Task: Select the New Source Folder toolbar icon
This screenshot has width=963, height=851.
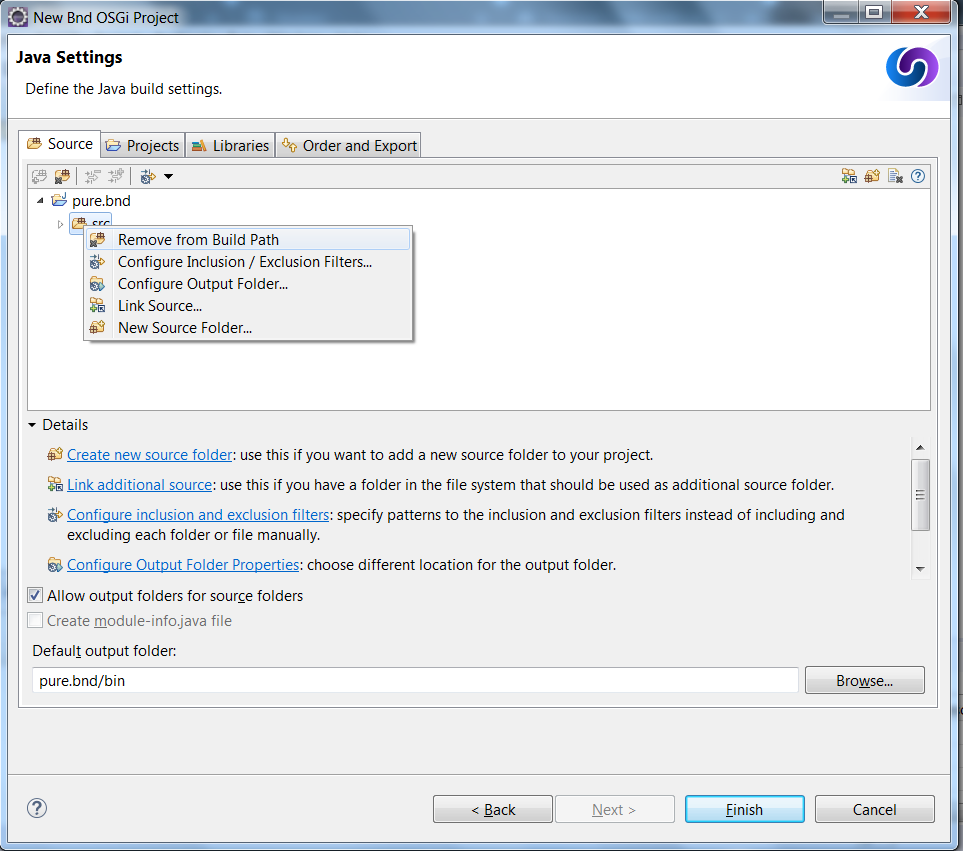Action: [x=871, y=175]
